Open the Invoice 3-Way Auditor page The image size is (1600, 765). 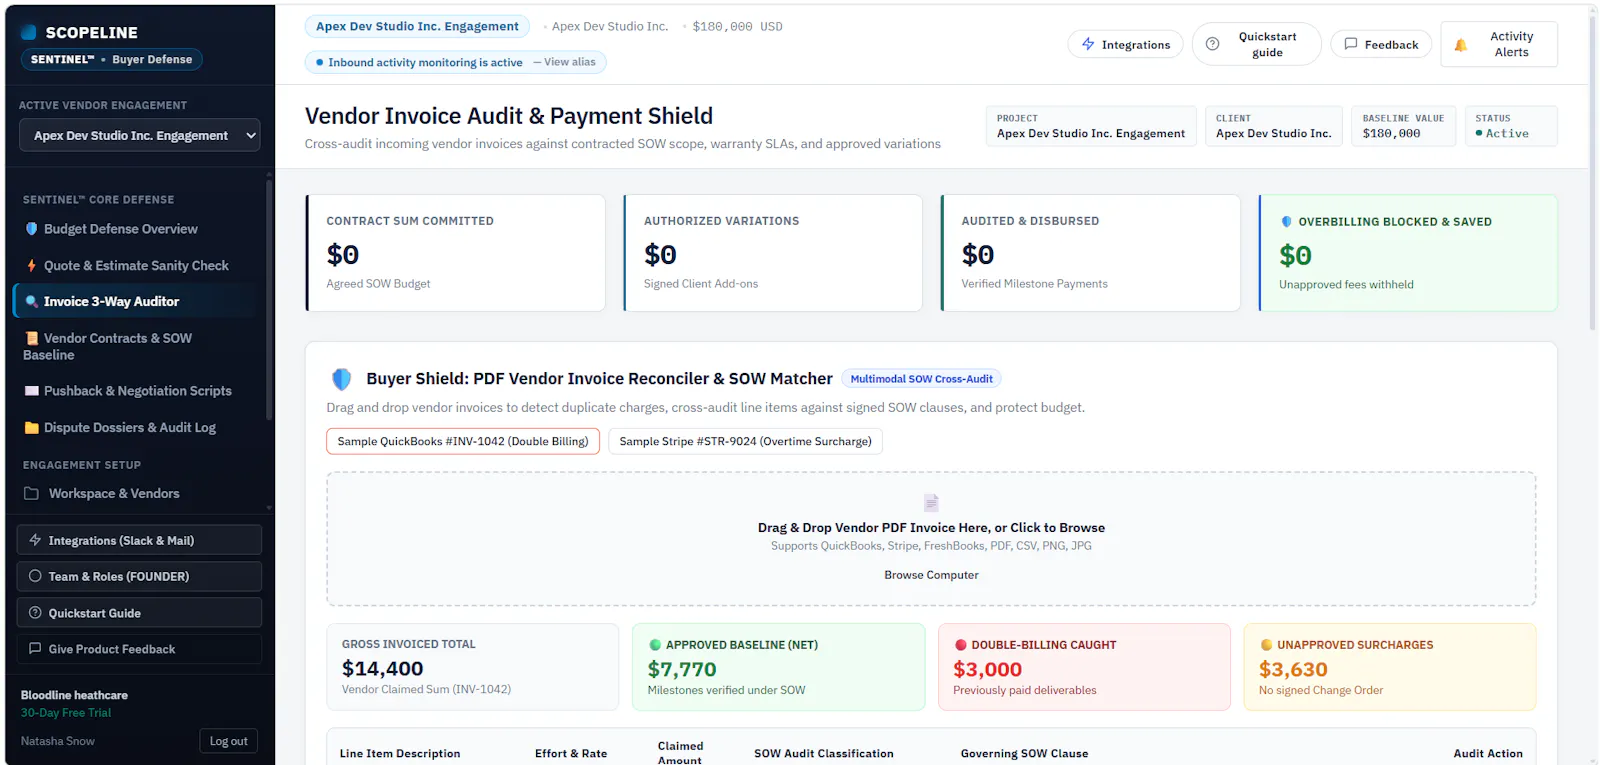(x=135, y=301)
